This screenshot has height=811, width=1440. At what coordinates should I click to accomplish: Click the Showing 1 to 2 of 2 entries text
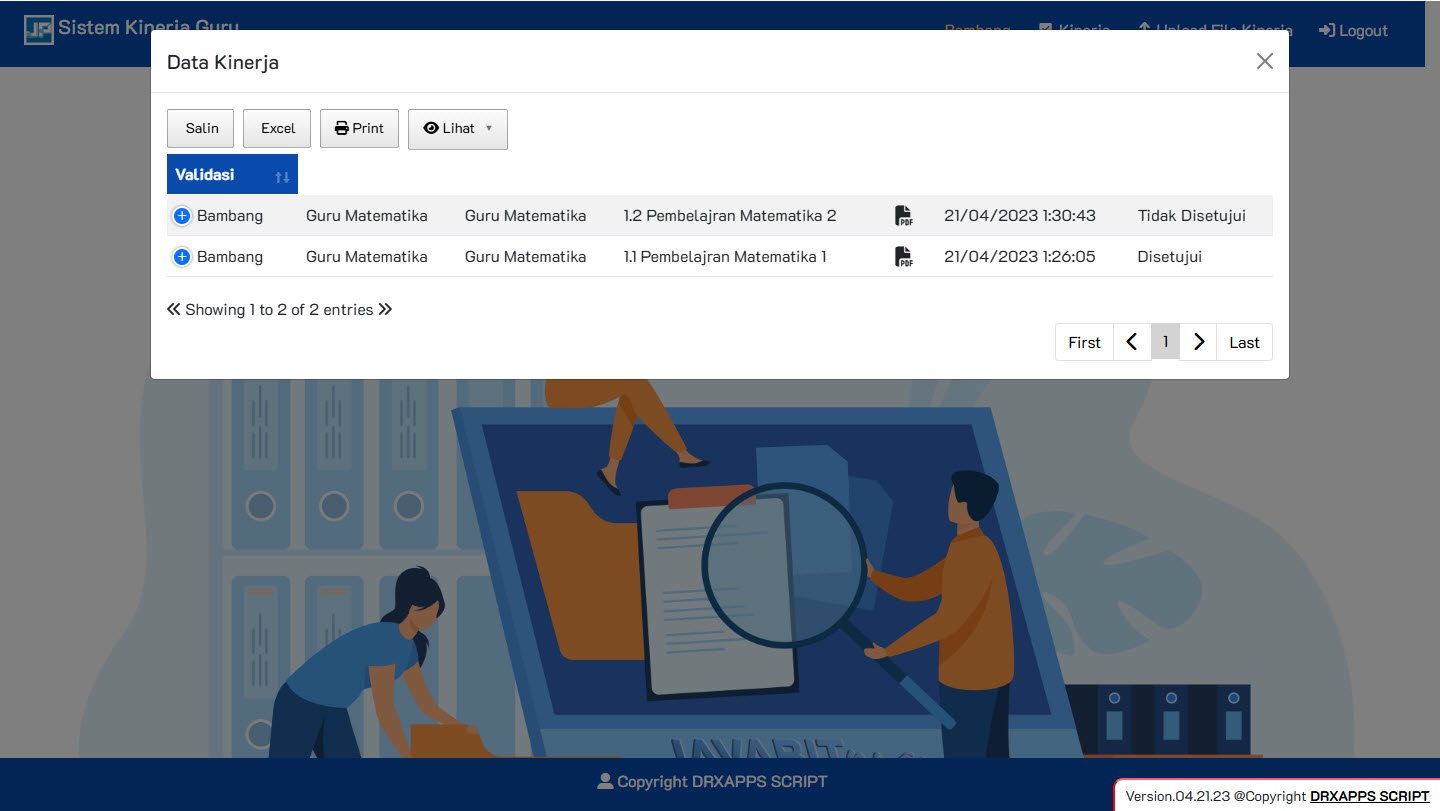click(x=279, y=310)
